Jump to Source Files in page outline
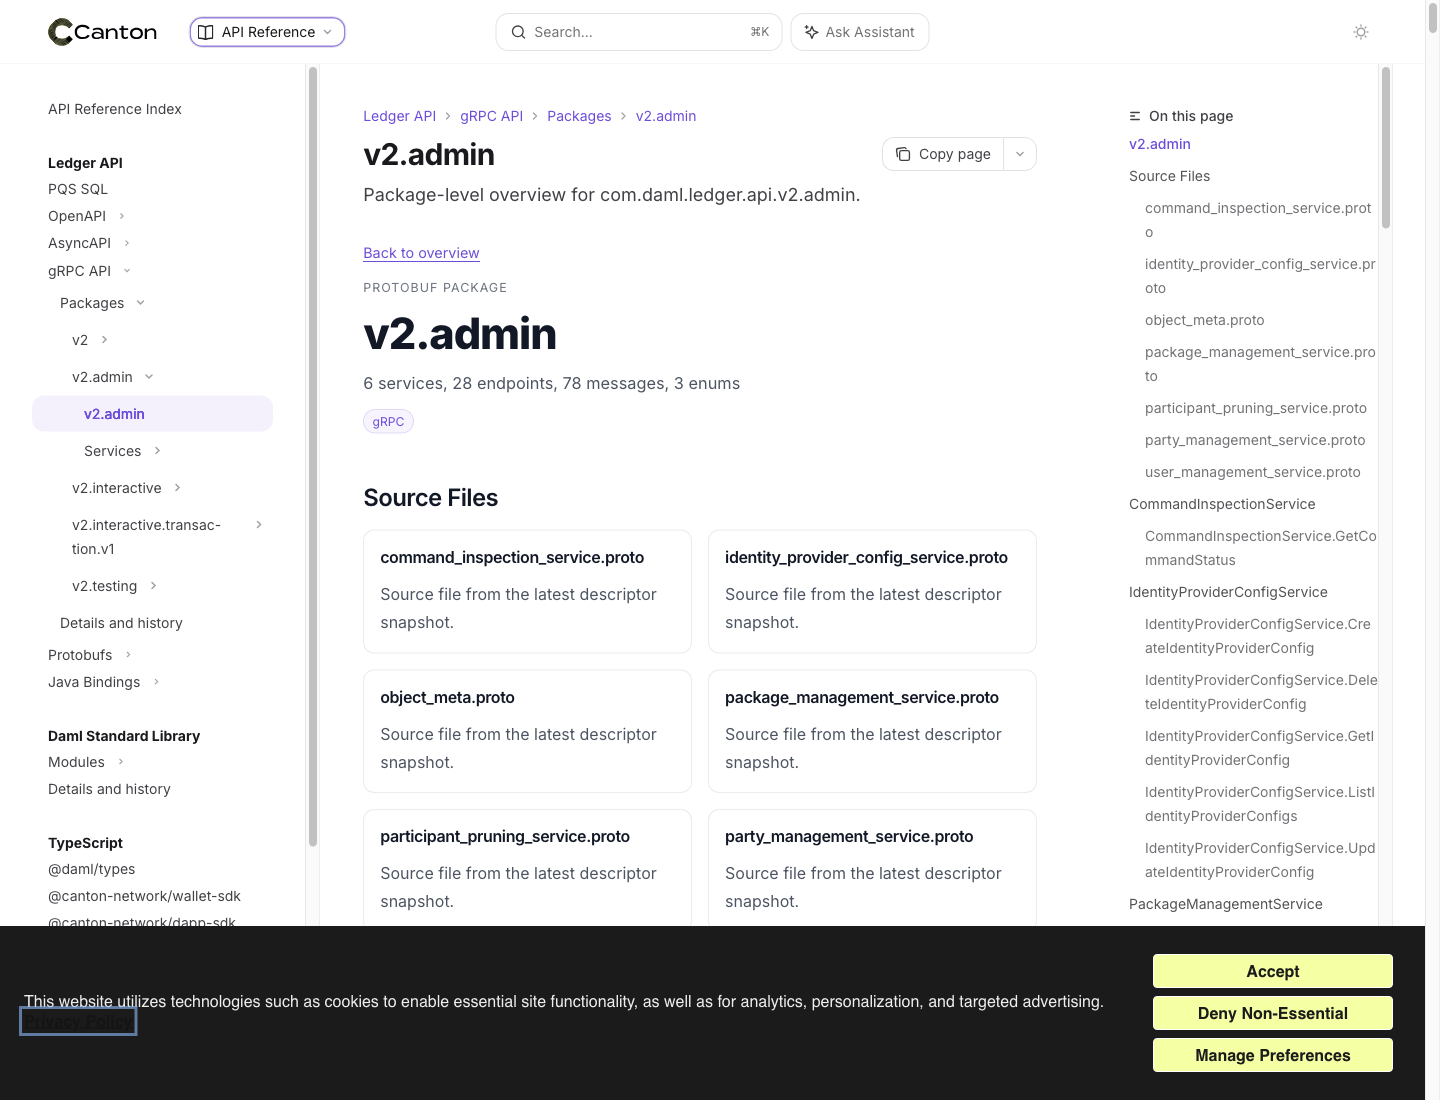This screenshot has height=1100, width=1440. (1169, 176)
